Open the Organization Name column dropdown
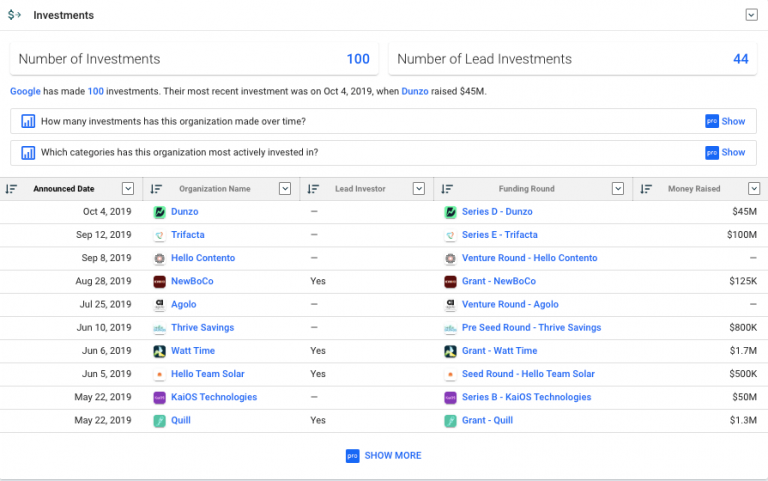 (285, 189)
